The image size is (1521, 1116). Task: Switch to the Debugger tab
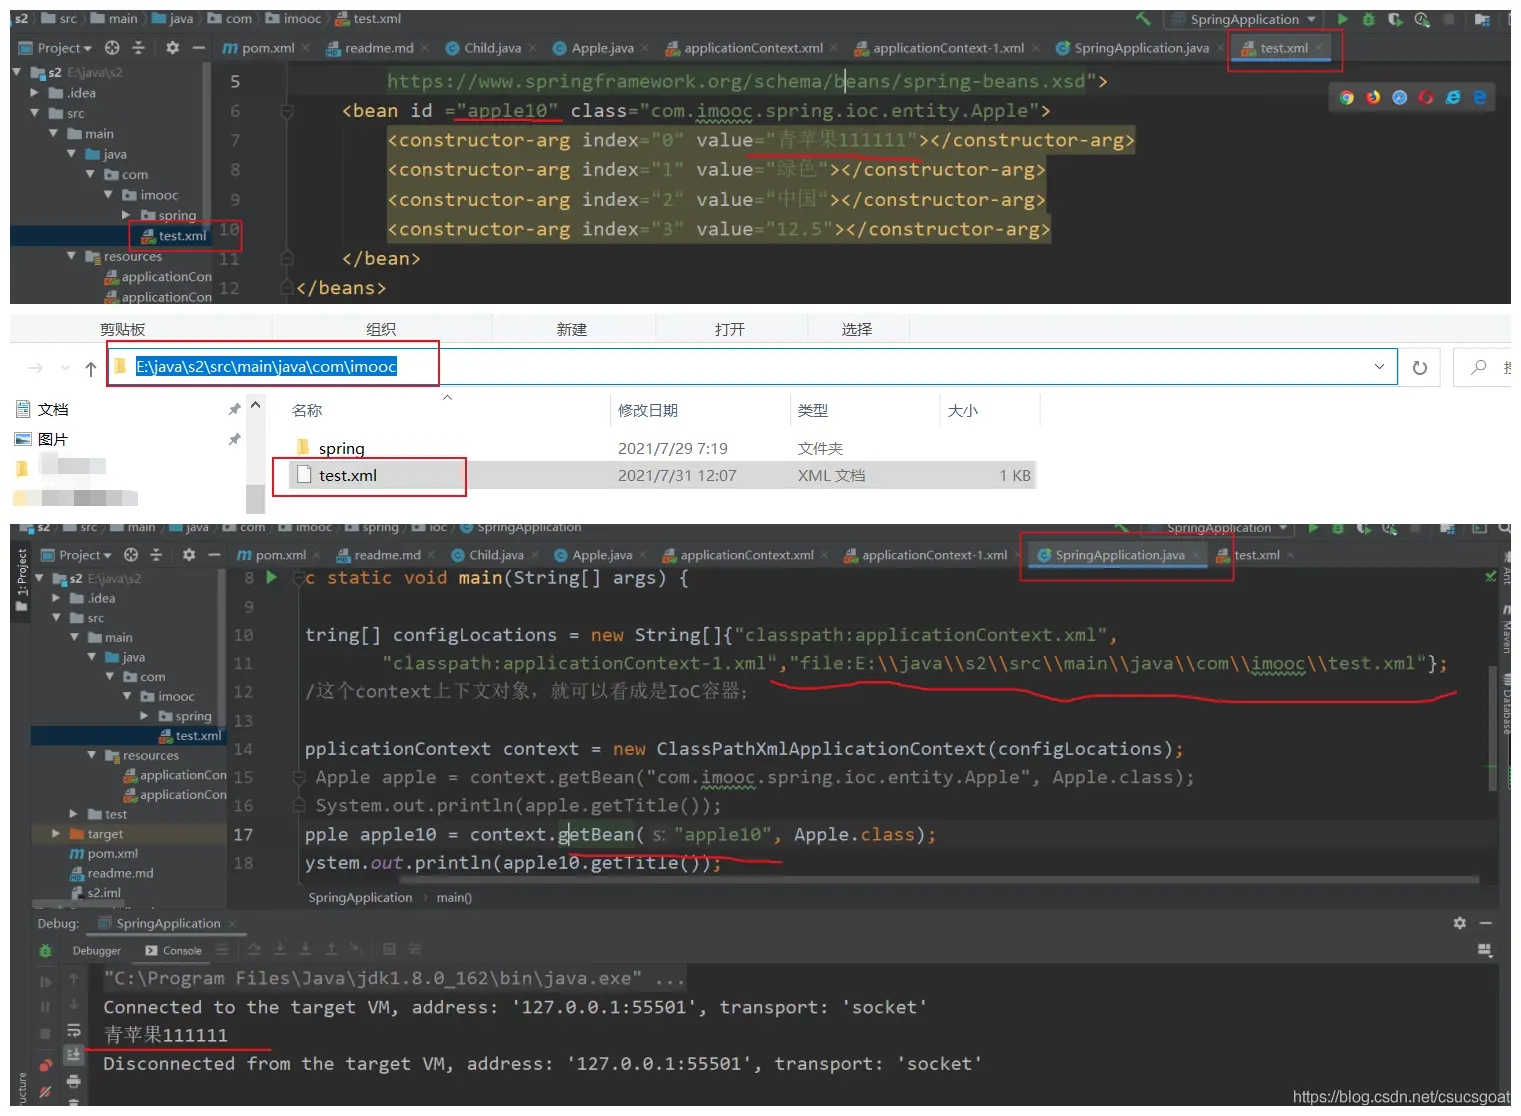click(x=96, y=951)
